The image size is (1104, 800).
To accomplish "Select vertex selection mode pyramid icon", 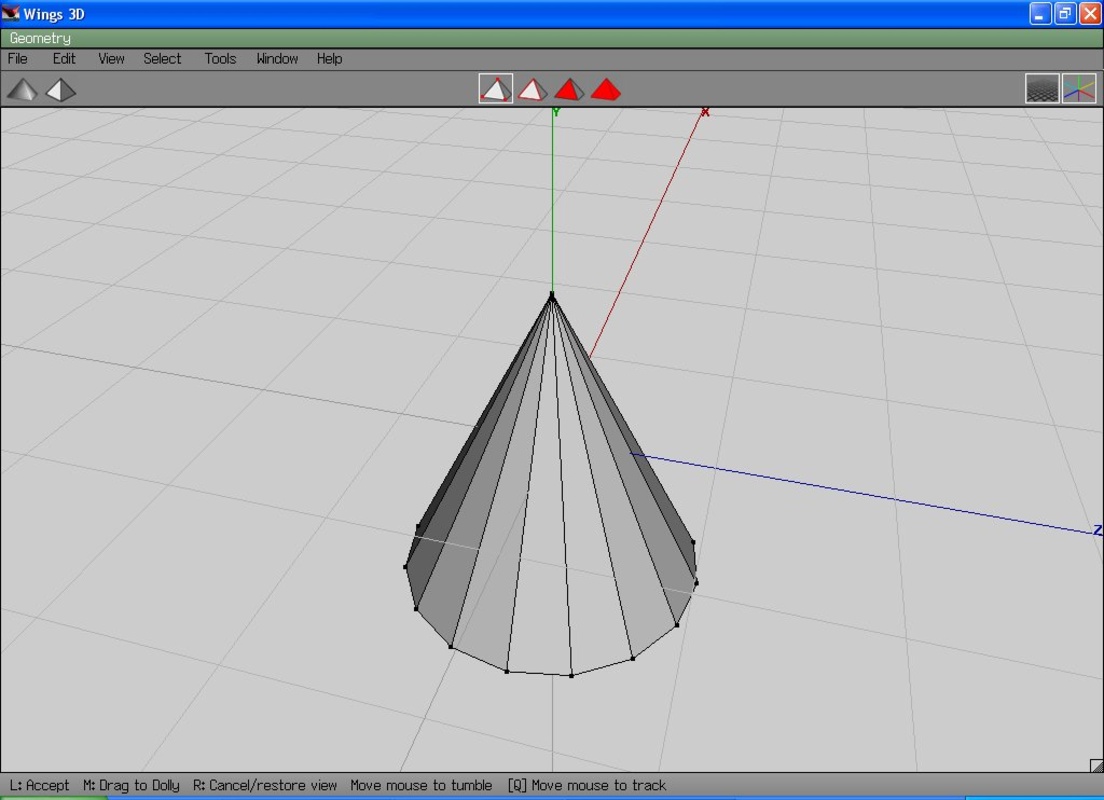I will [x=496, y=89].
